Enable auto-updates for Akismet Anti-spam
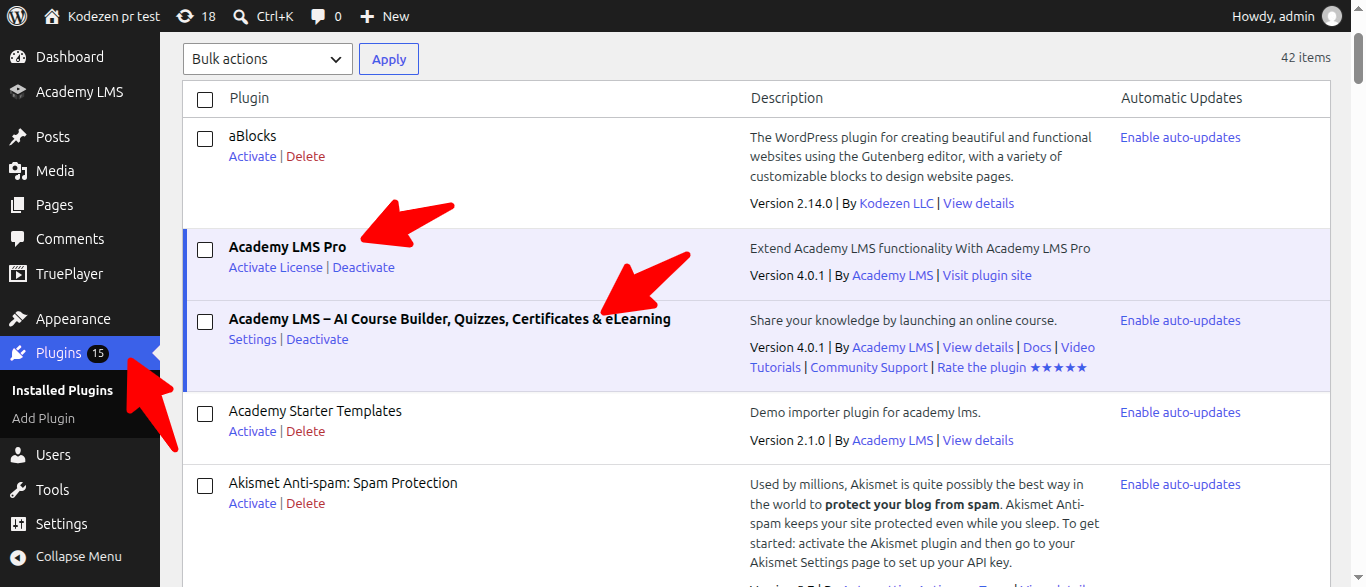The width and height of the screenshot is (1366, 587). [x=1180, y=484]
